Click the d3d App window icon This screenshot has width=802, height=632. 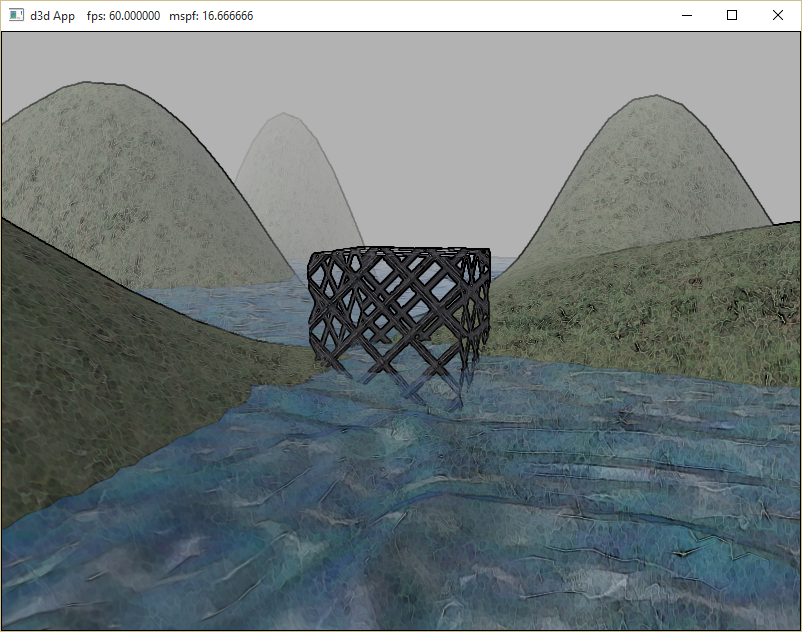(x=16, y=15)
